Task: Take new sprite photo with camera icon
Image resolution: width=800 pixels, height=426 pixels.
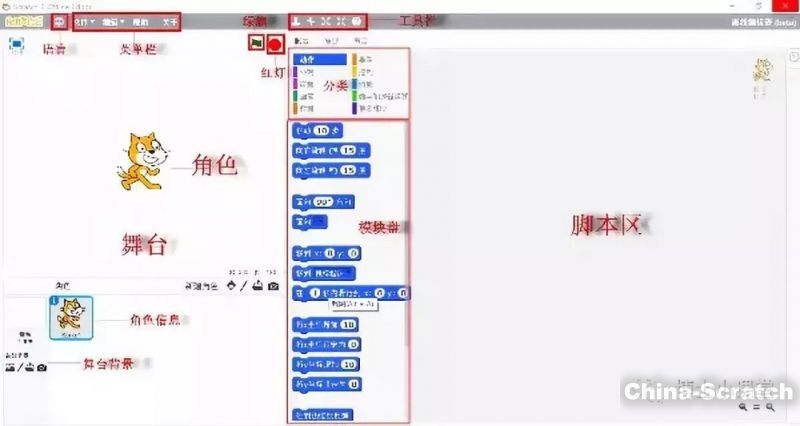Action: point(273,287)
